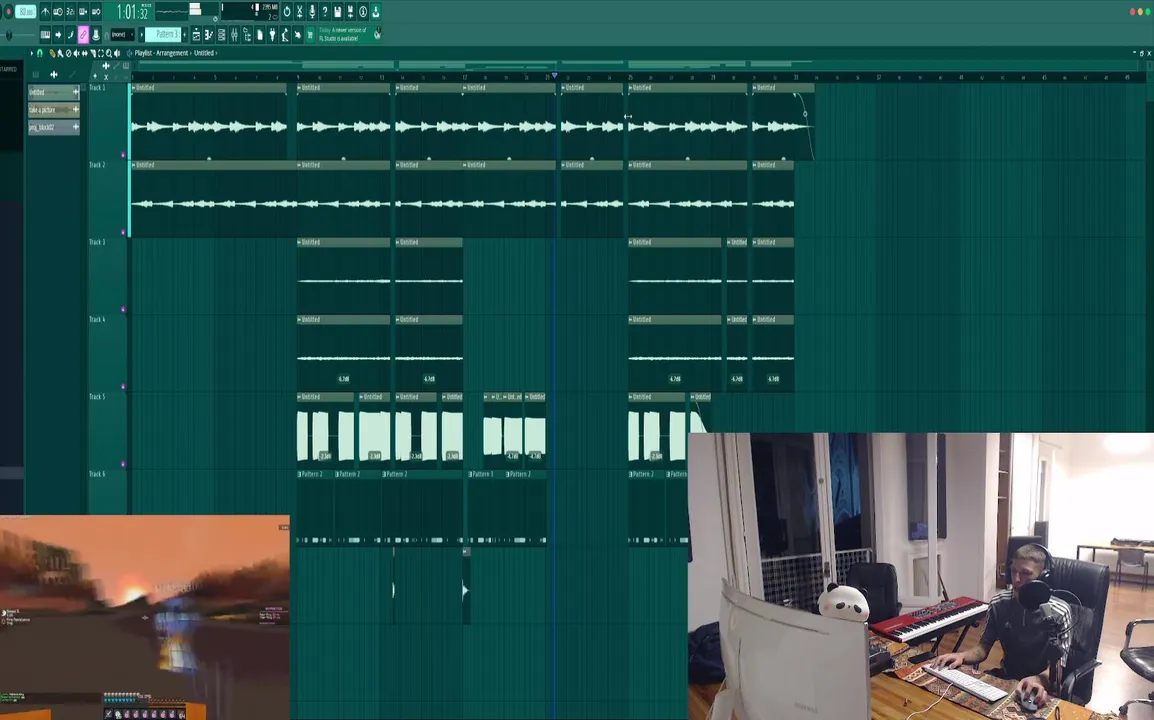This screenshot has width=1154, height=720.
Task: Select the Untitled item in the picker panel
Action: coord(54,92)
